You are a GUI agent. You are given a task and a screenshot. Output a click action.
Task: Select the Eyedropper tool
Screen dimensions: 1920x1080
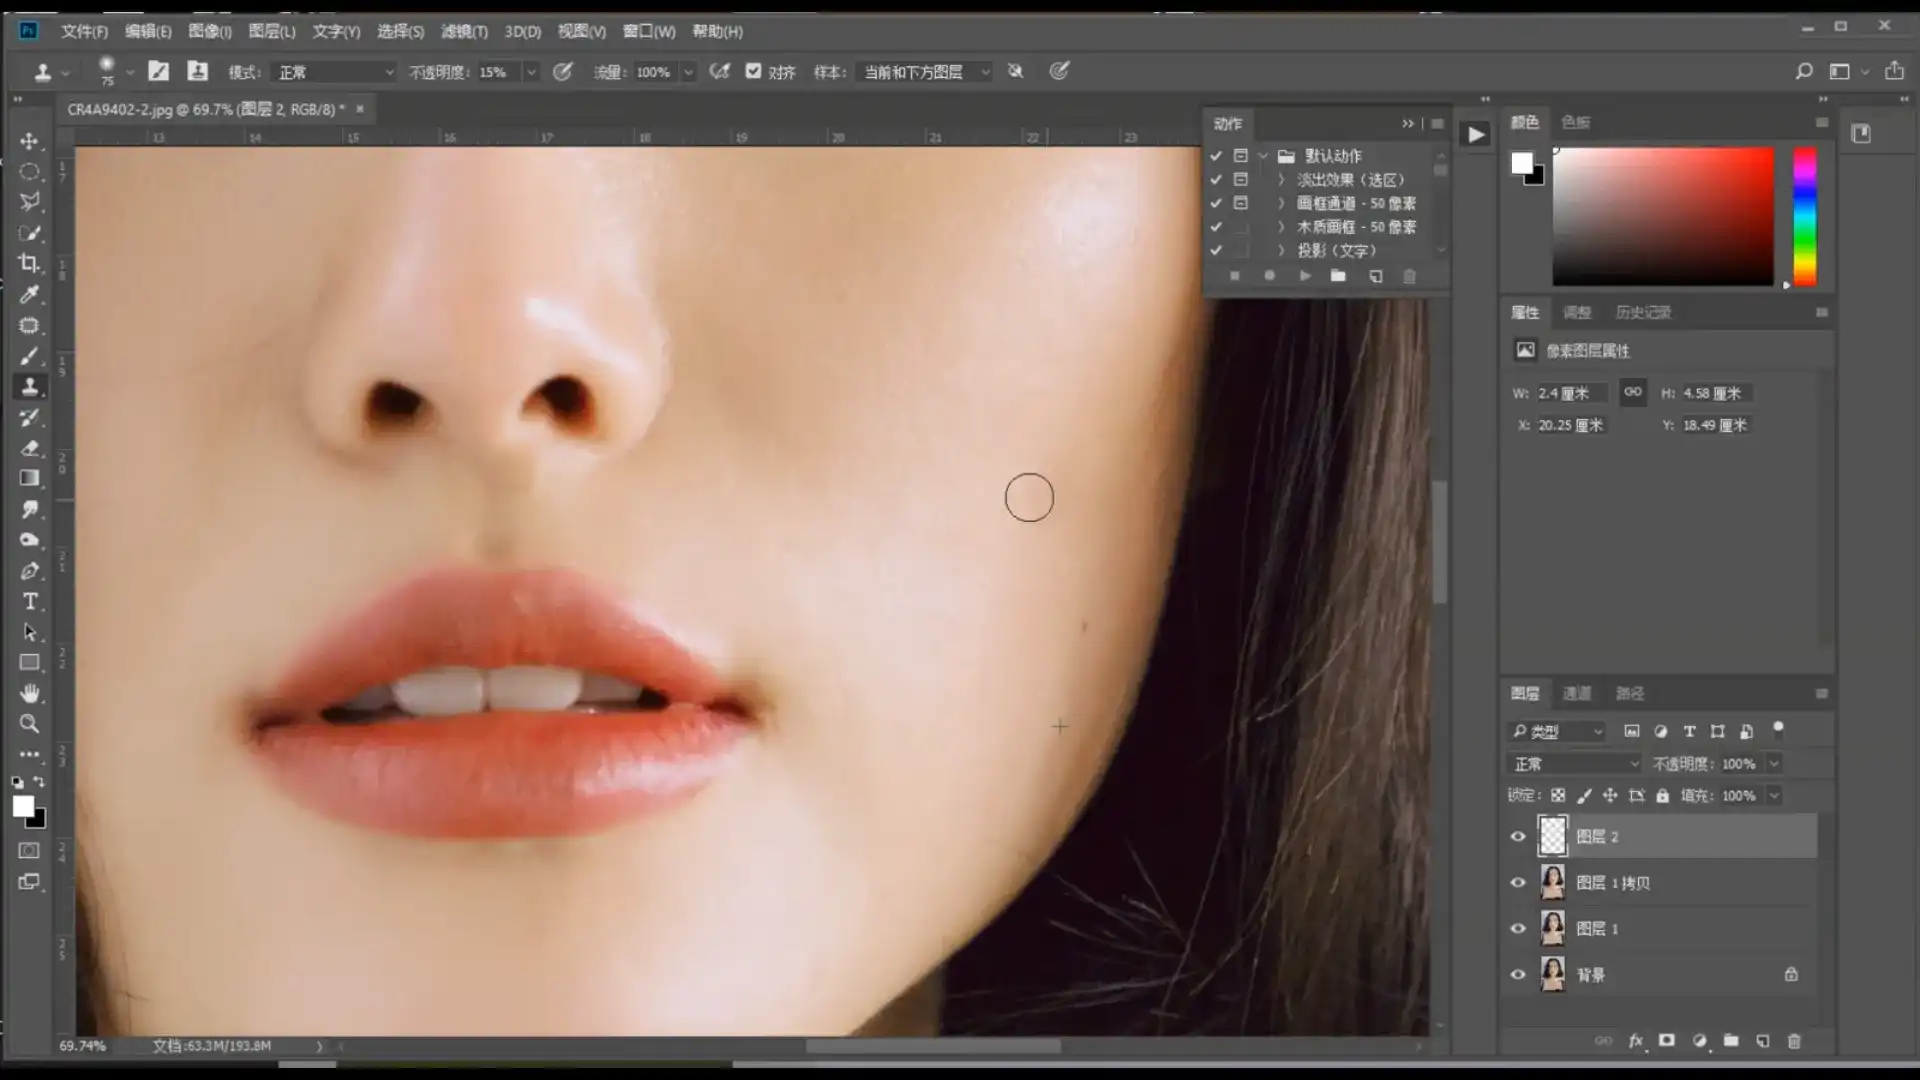[29, 294]
